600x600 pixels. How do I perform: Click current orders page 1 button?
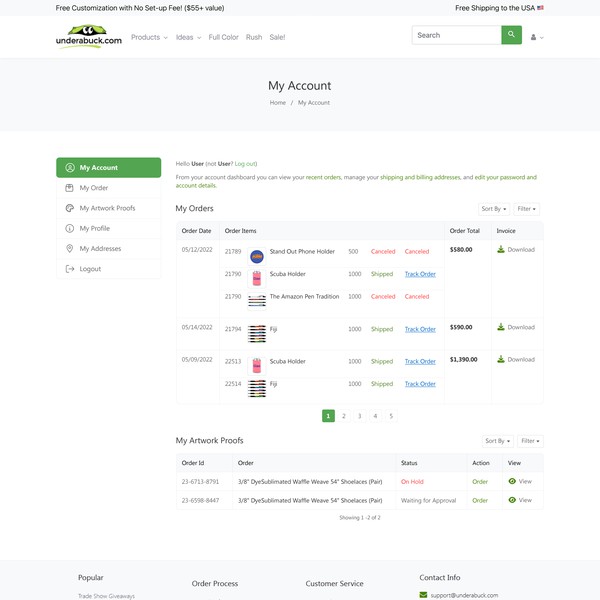[x=328, y=416]
